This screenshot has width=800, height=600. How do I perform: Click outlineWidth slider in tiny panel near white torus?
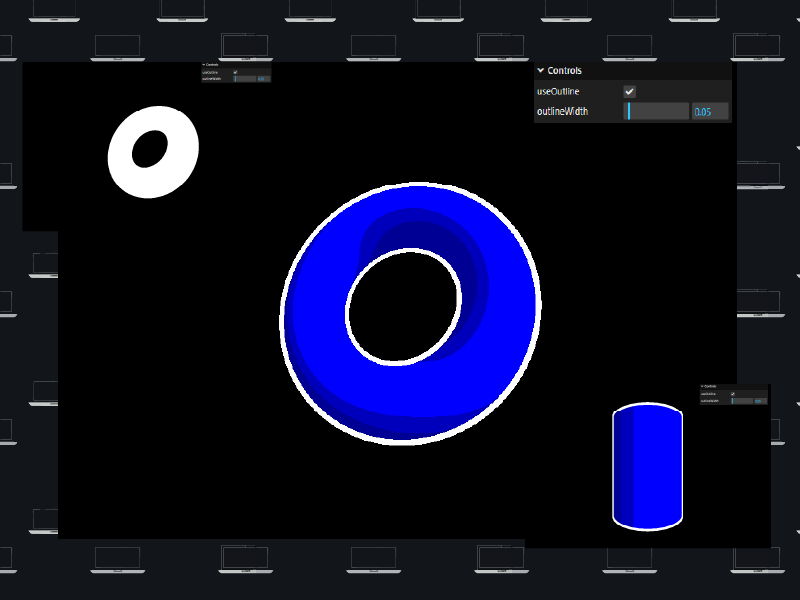tap(244, 78)
